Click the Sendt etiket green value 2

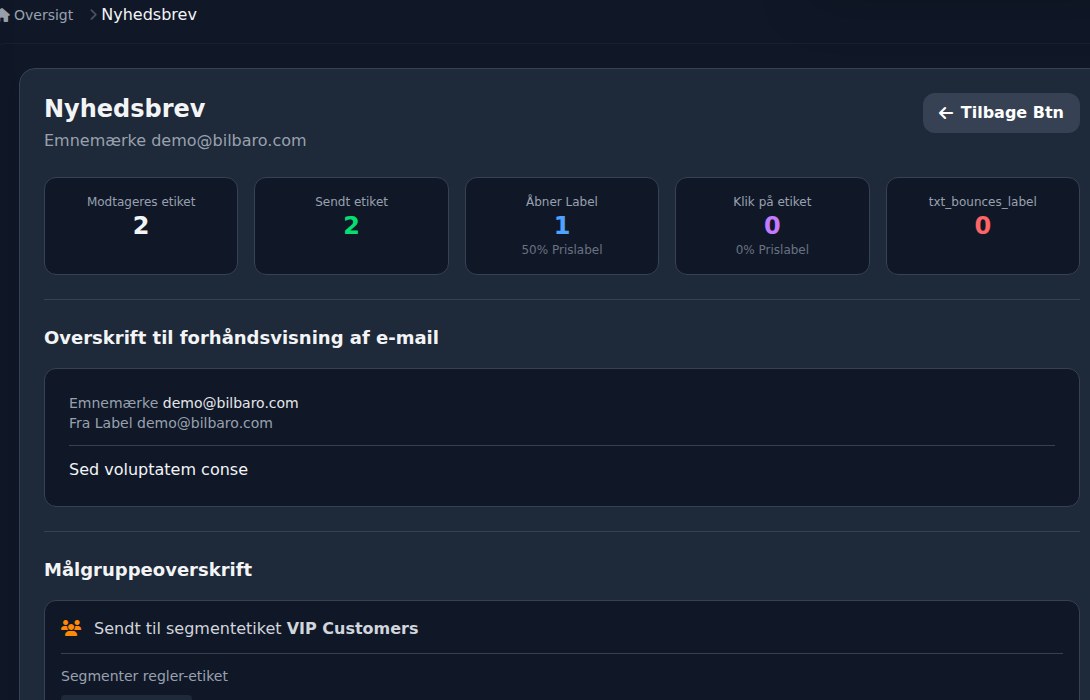(352, 225)
